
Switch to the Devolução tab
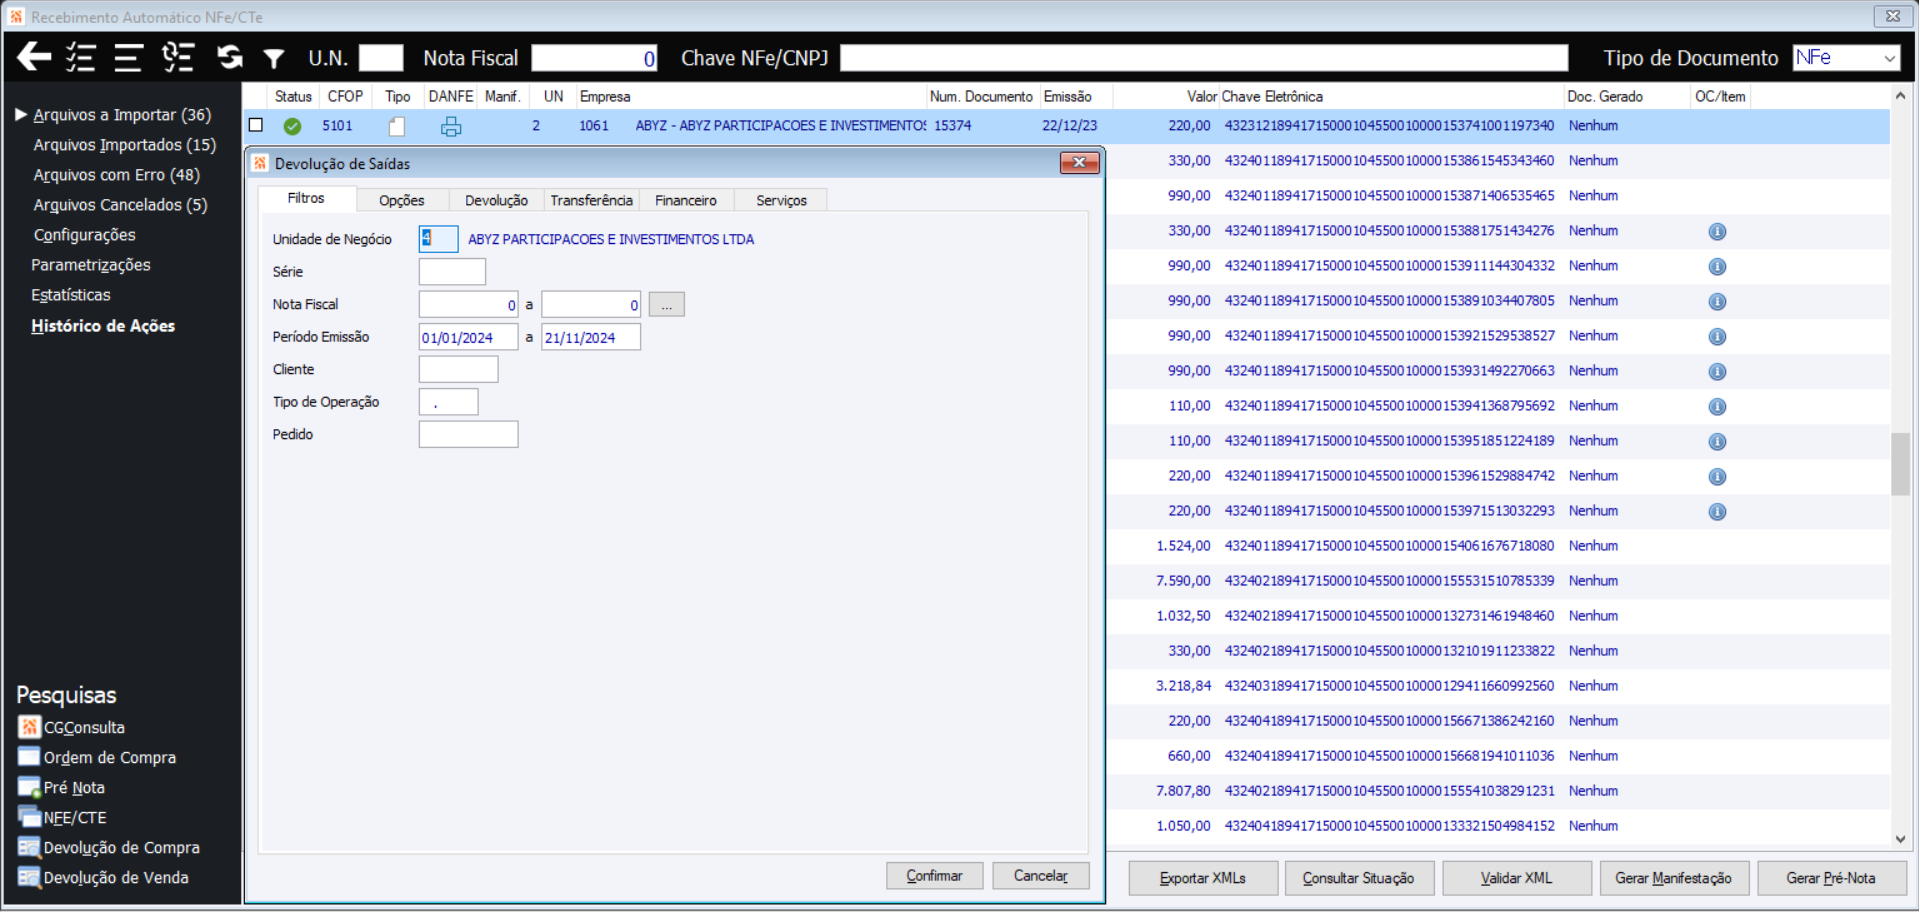(496, 200)
